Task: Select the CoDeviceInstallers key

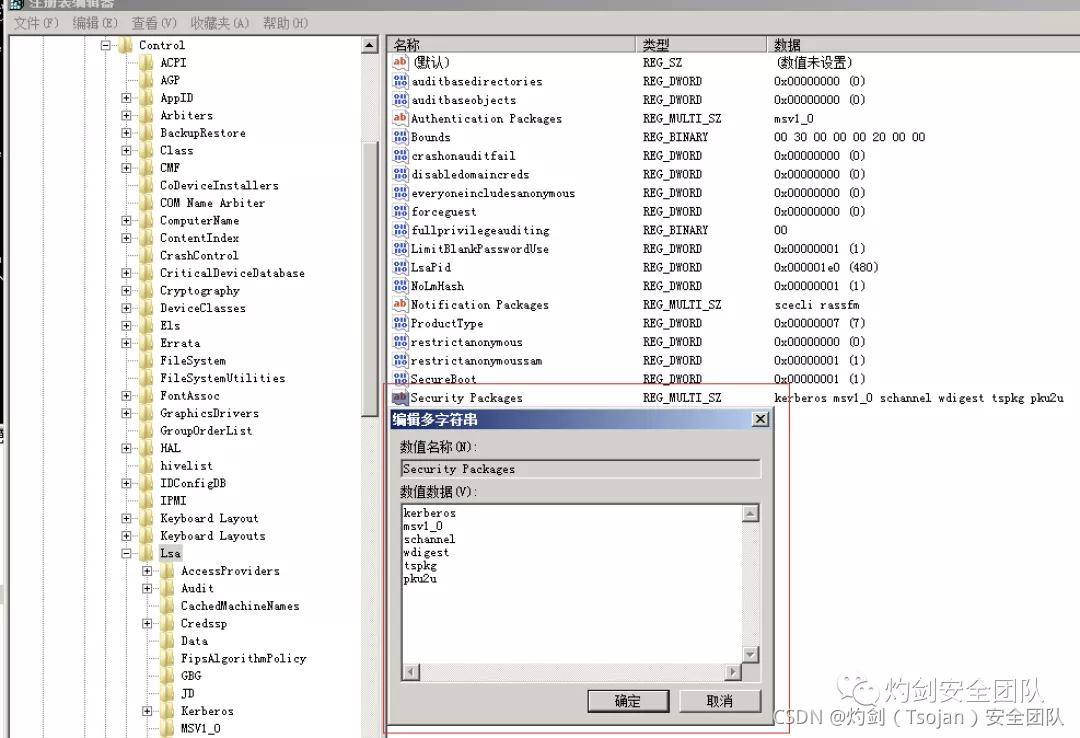Action: (219, 185)
